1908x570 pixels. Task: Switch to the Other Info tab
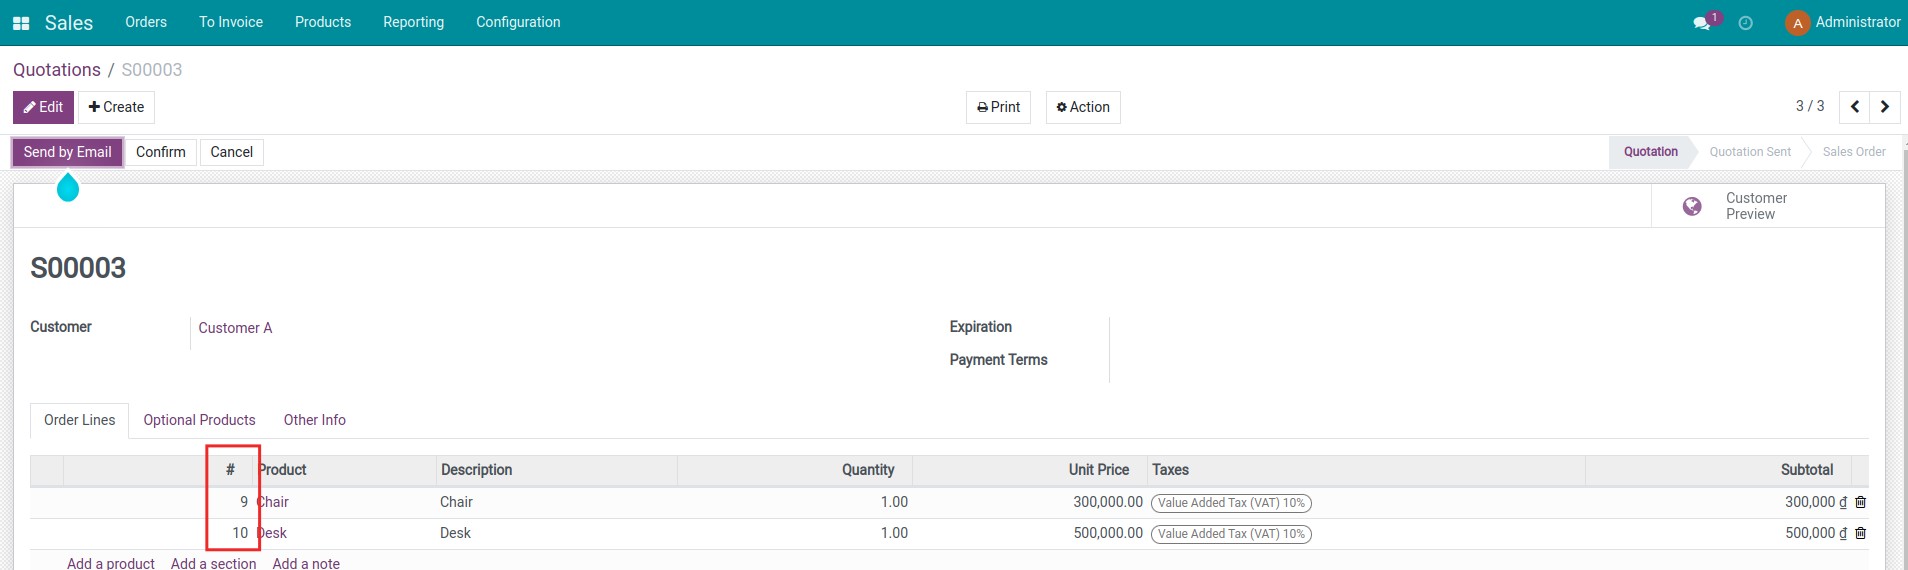coord(314,420)
